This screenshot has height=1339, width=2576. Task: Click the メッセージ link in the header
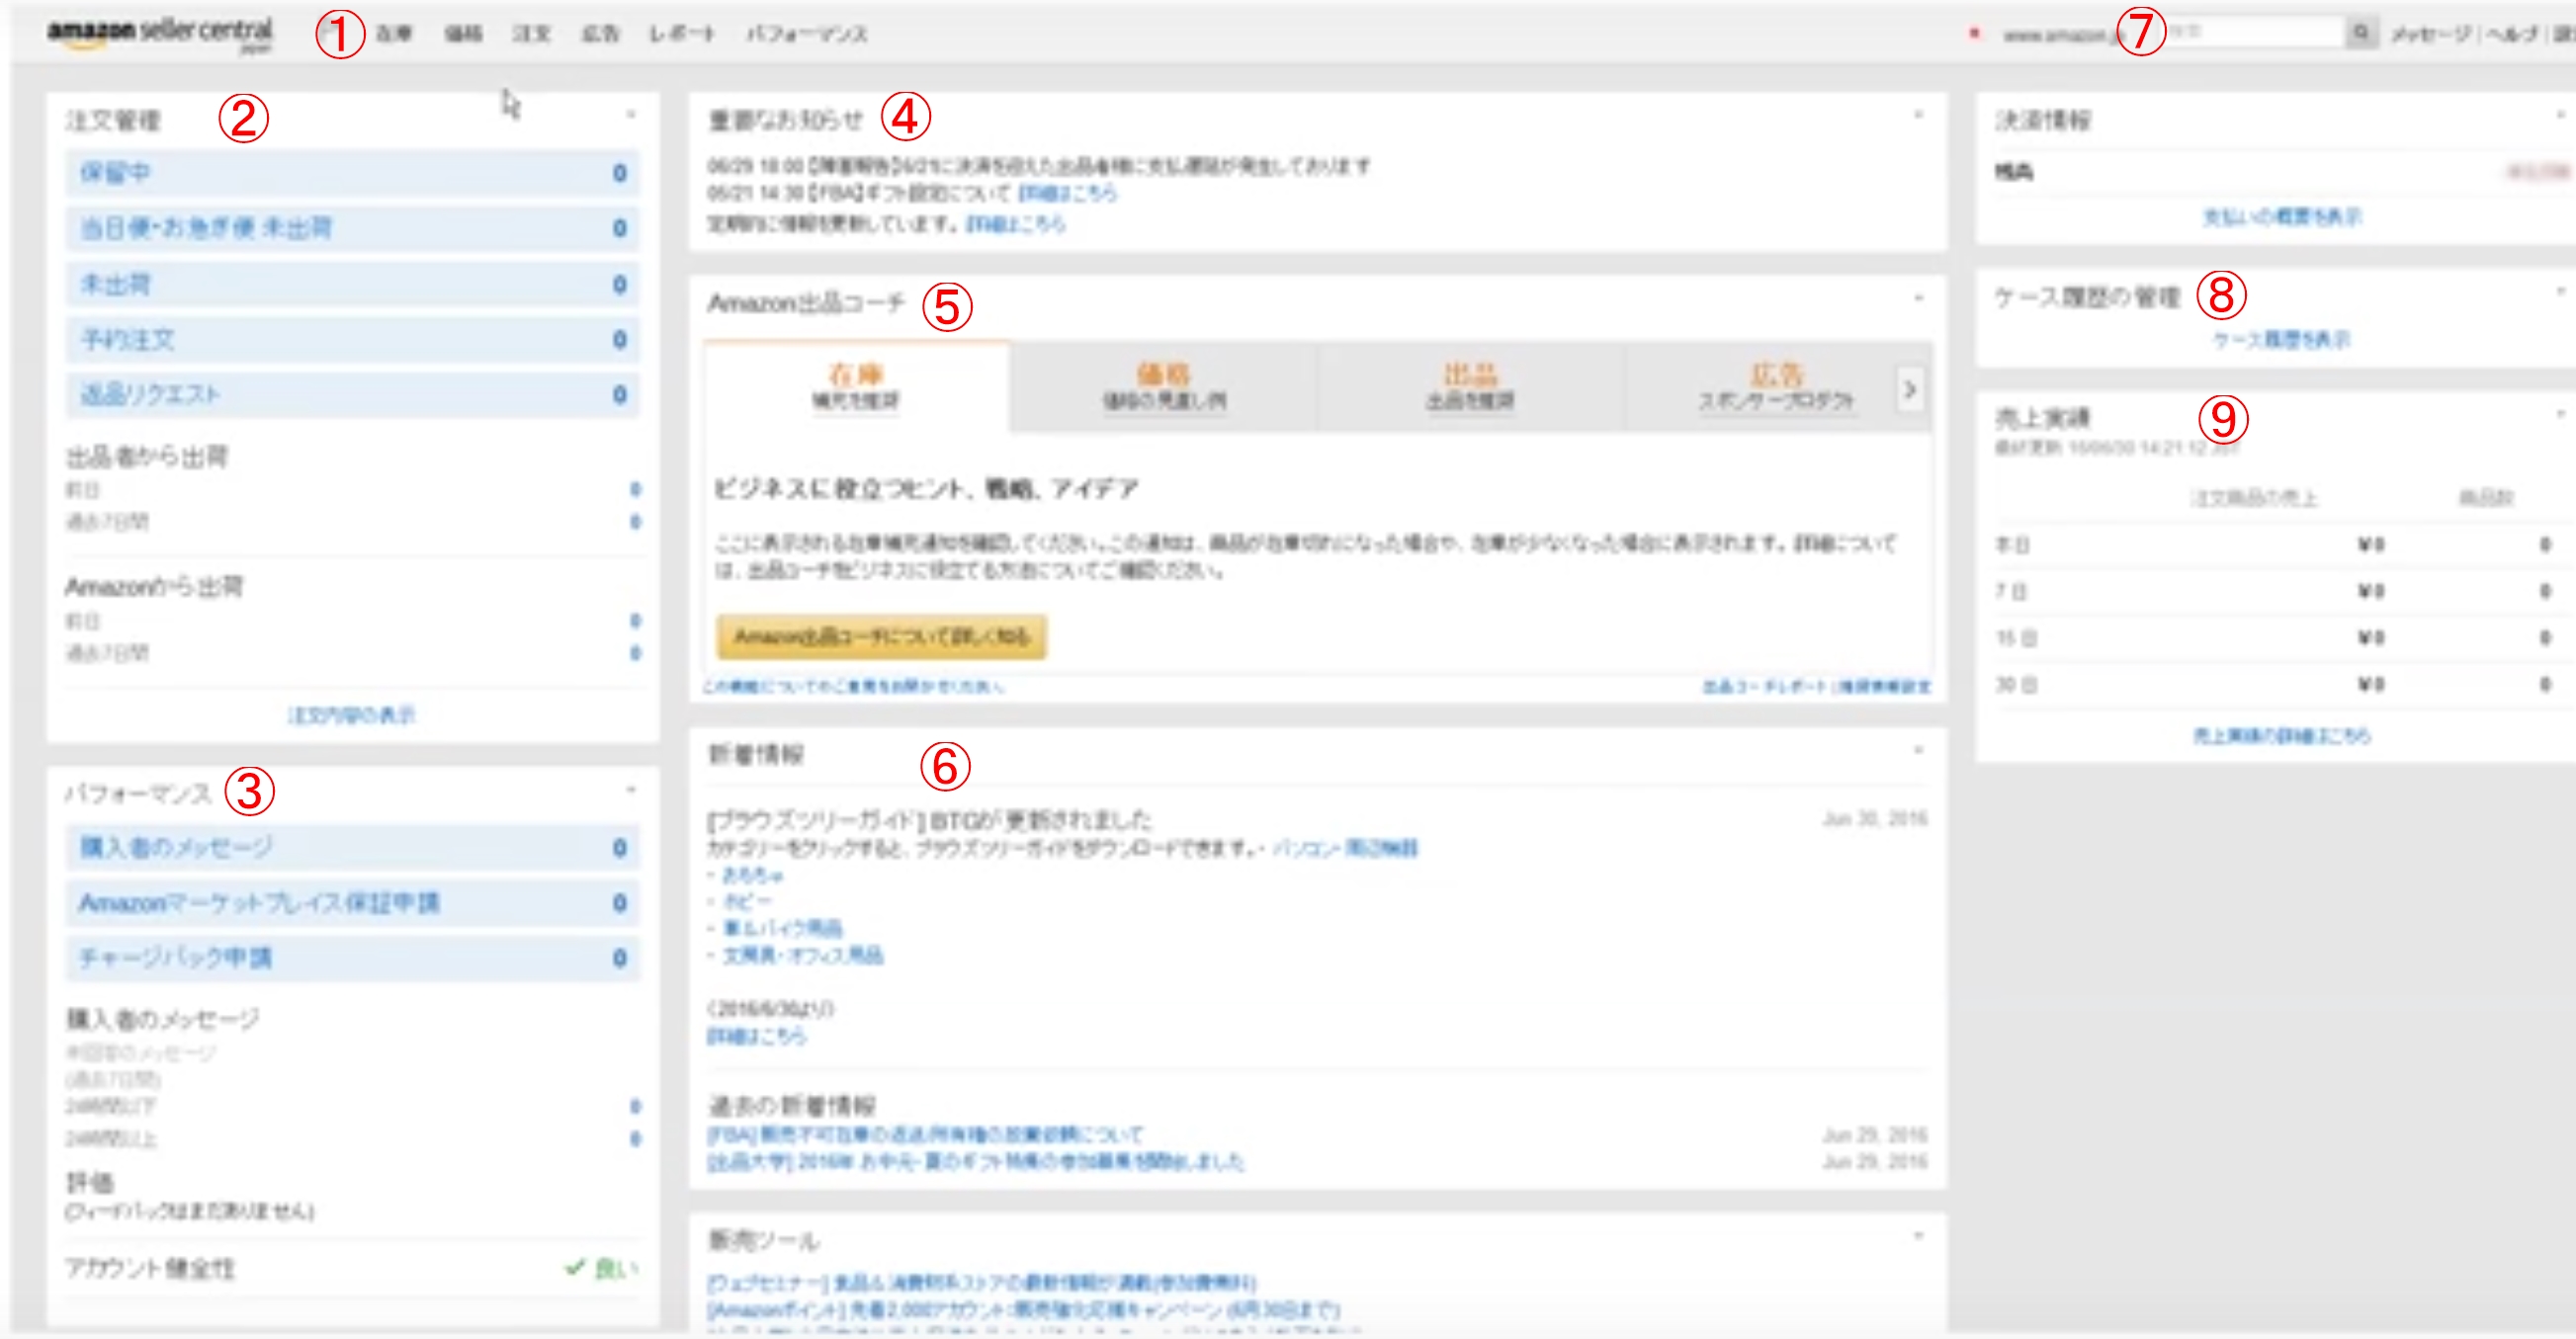tap(2429, 34)
